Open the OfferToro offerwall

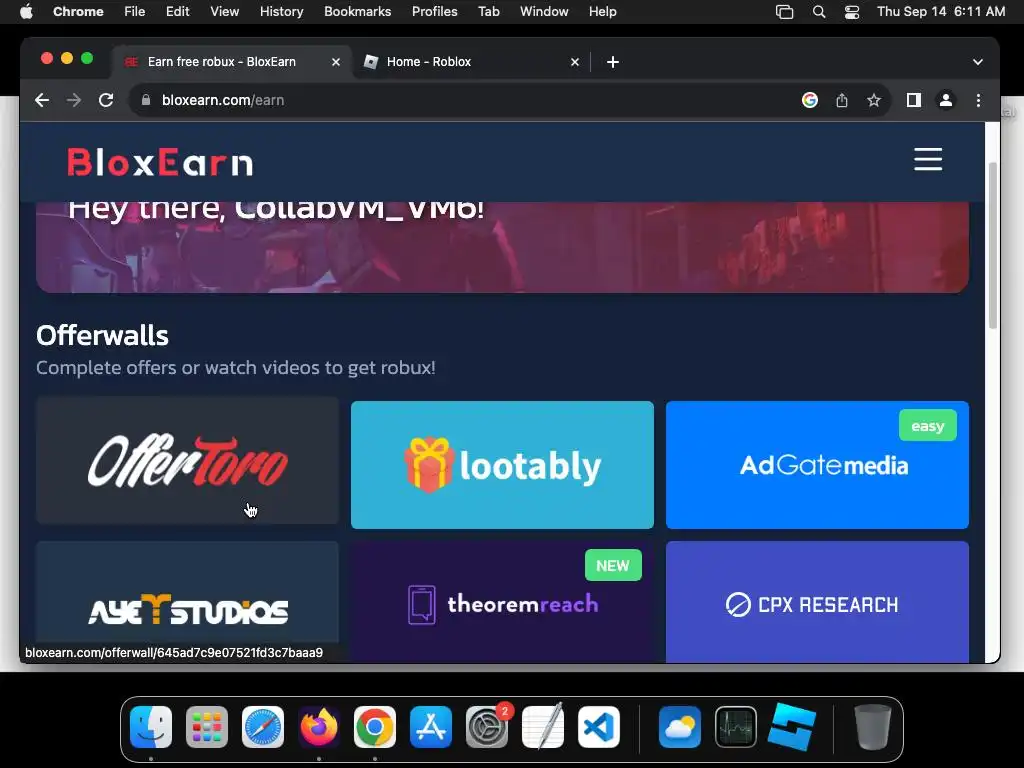[x=187, y=460]
